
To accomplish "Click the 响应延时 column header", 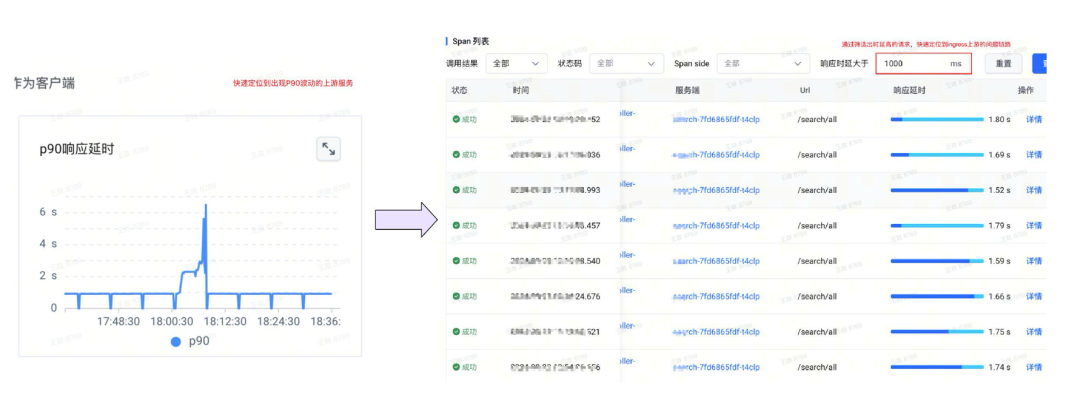I will 909,90.
